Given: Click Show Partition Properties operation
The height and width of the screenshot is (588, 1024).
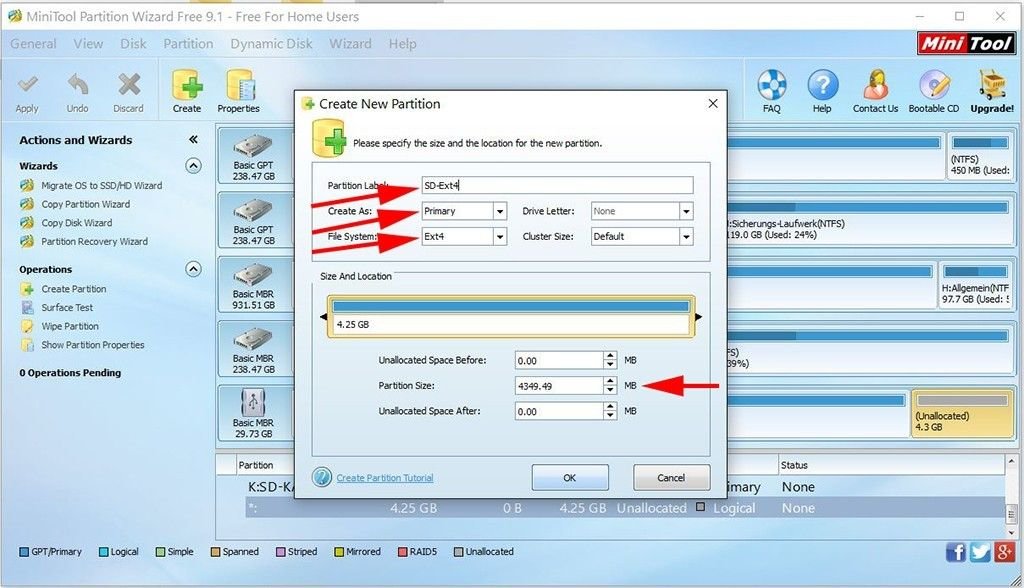Looking at the screenshot, I should [93, 345].
